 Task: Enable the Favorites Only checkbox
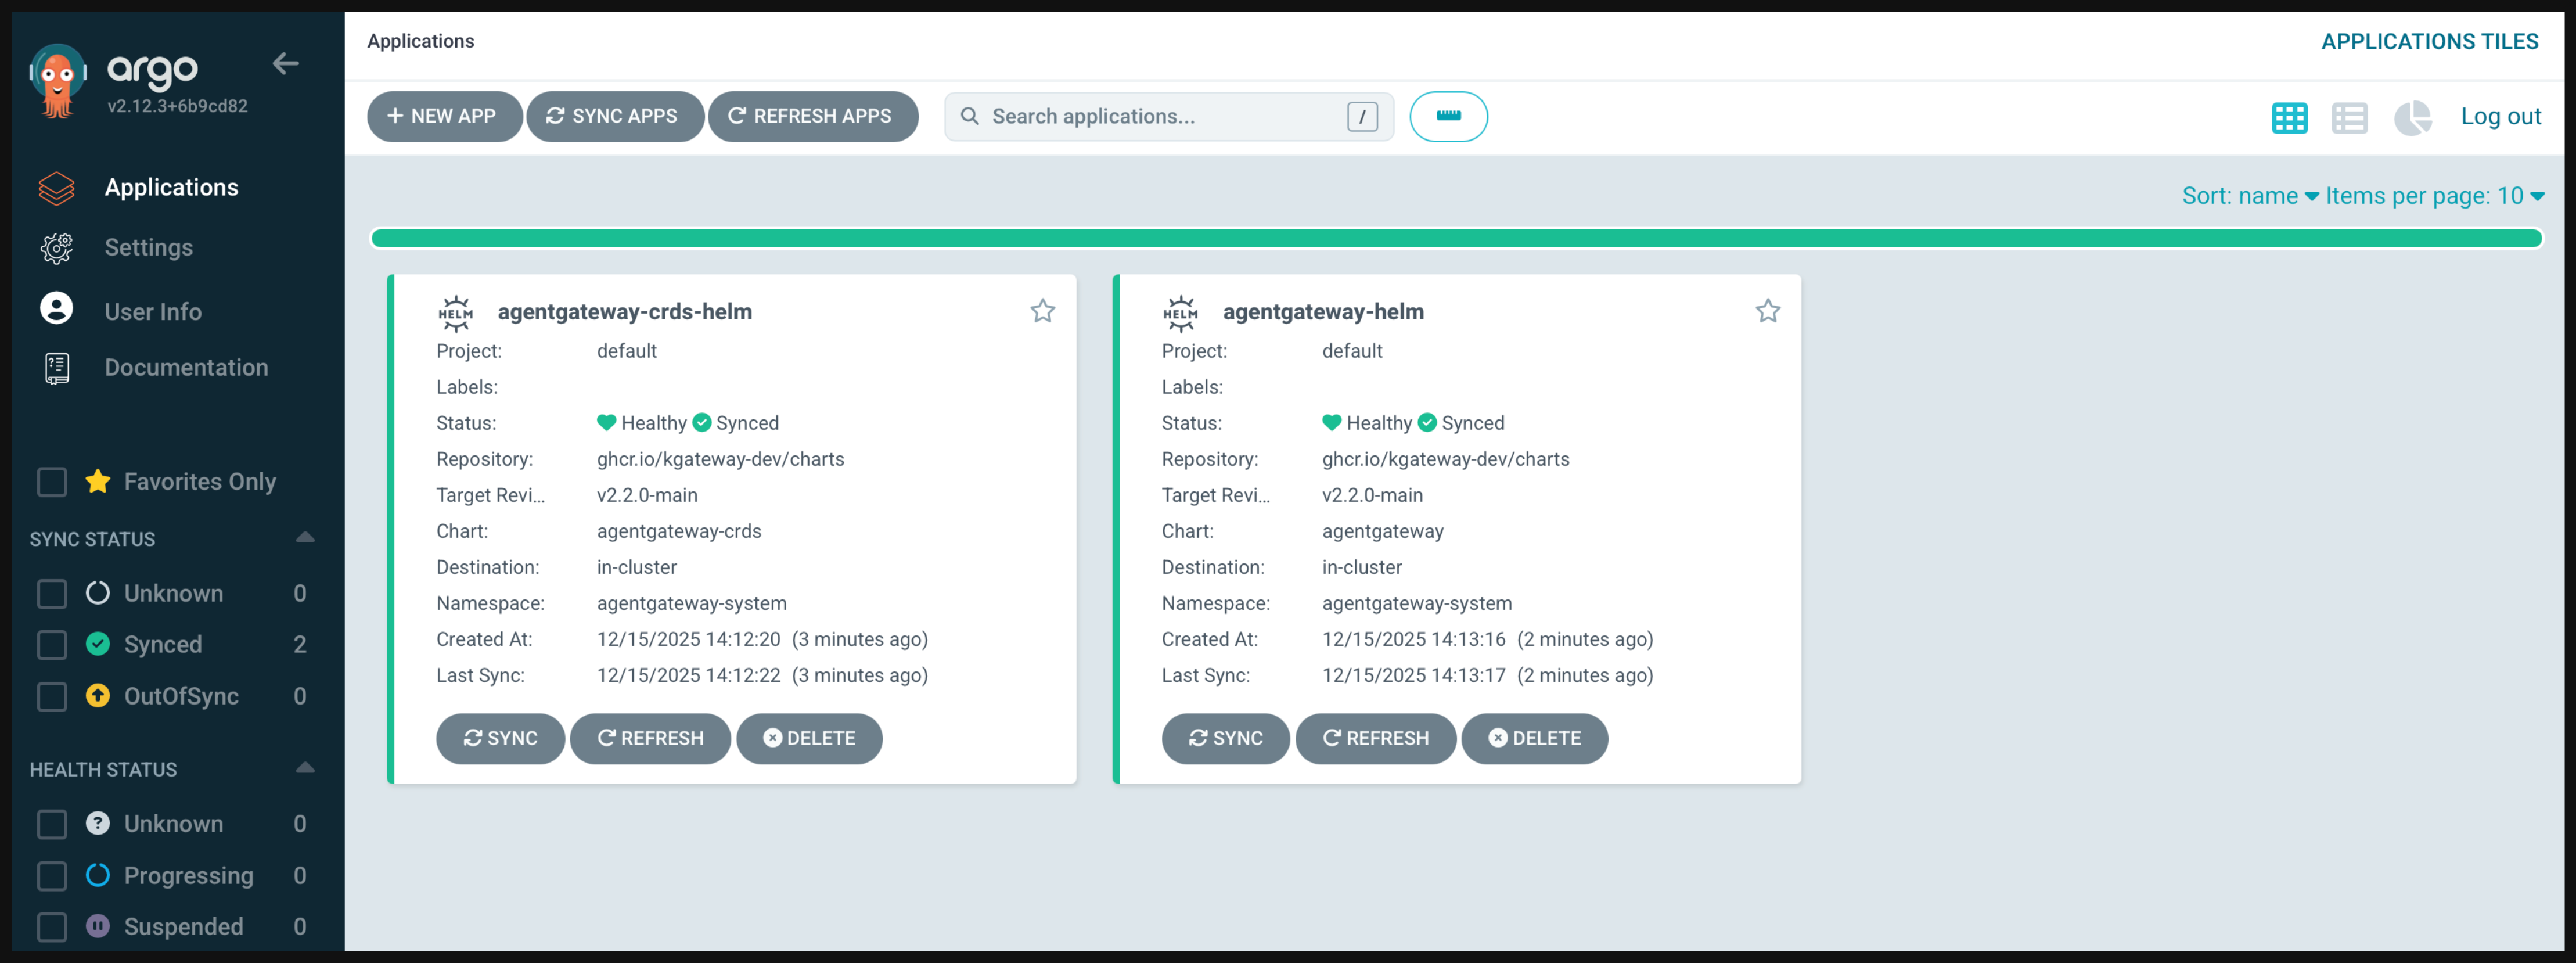pyautogui.click(x=52, y=482)
